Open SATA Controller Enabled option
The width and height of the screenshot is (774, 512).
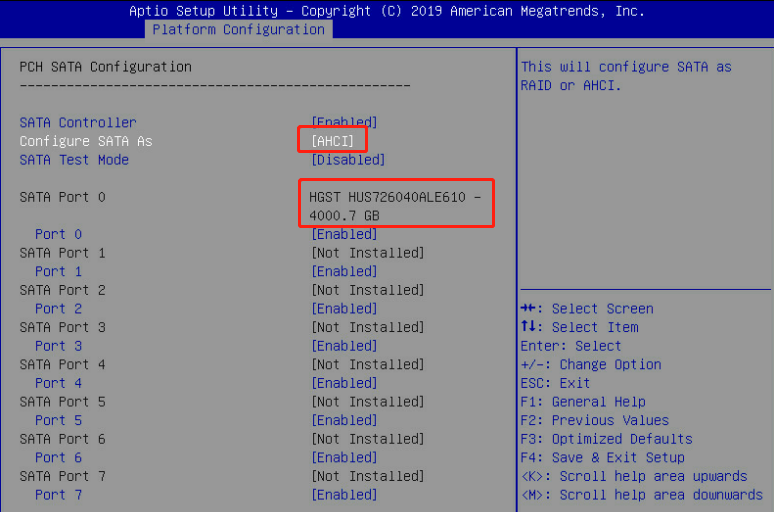[344, 122]
